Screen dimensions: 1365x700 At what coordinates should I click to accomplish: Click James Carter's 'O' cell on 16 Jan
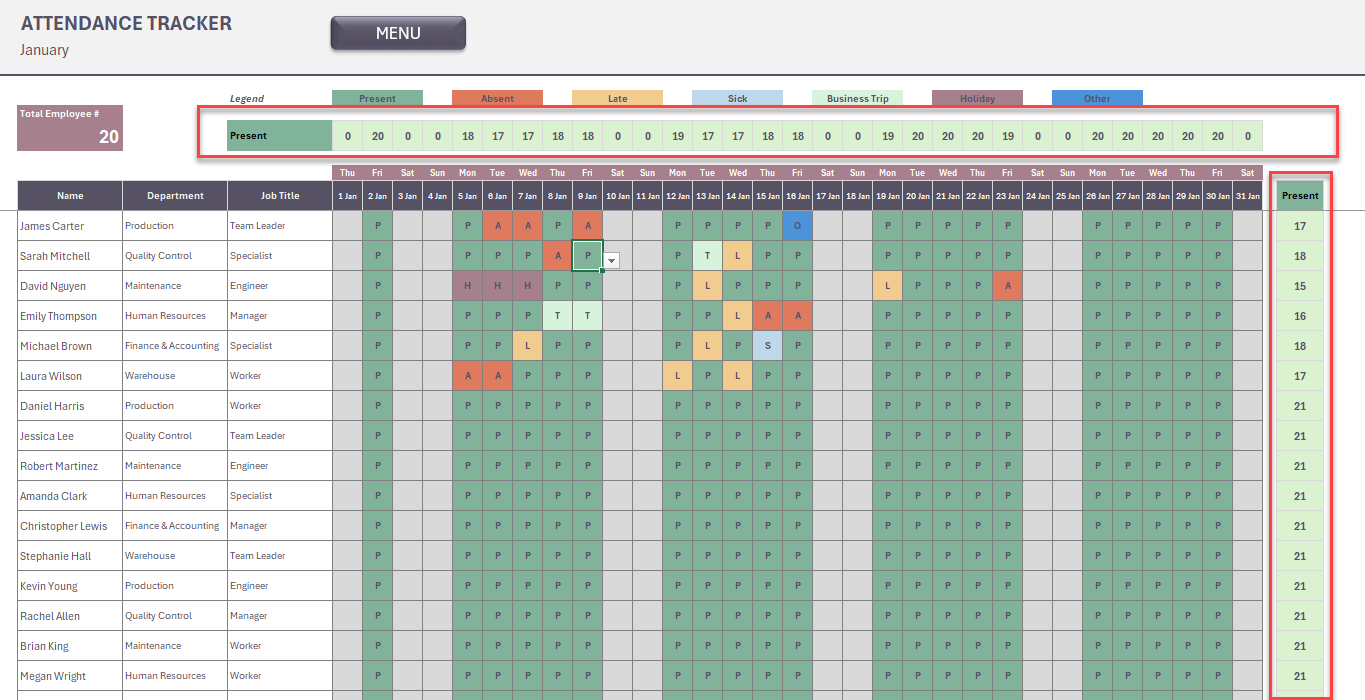click(x=797, y=226)
